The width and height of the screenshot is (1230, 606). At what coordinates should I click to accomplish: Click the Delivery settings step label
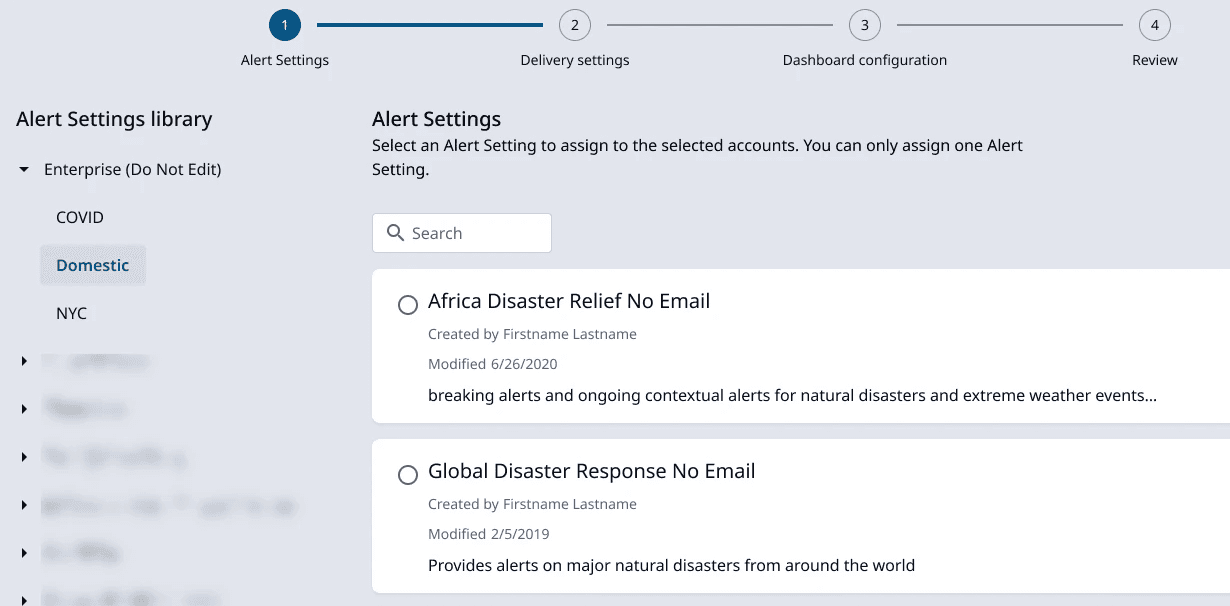point(575,60)
